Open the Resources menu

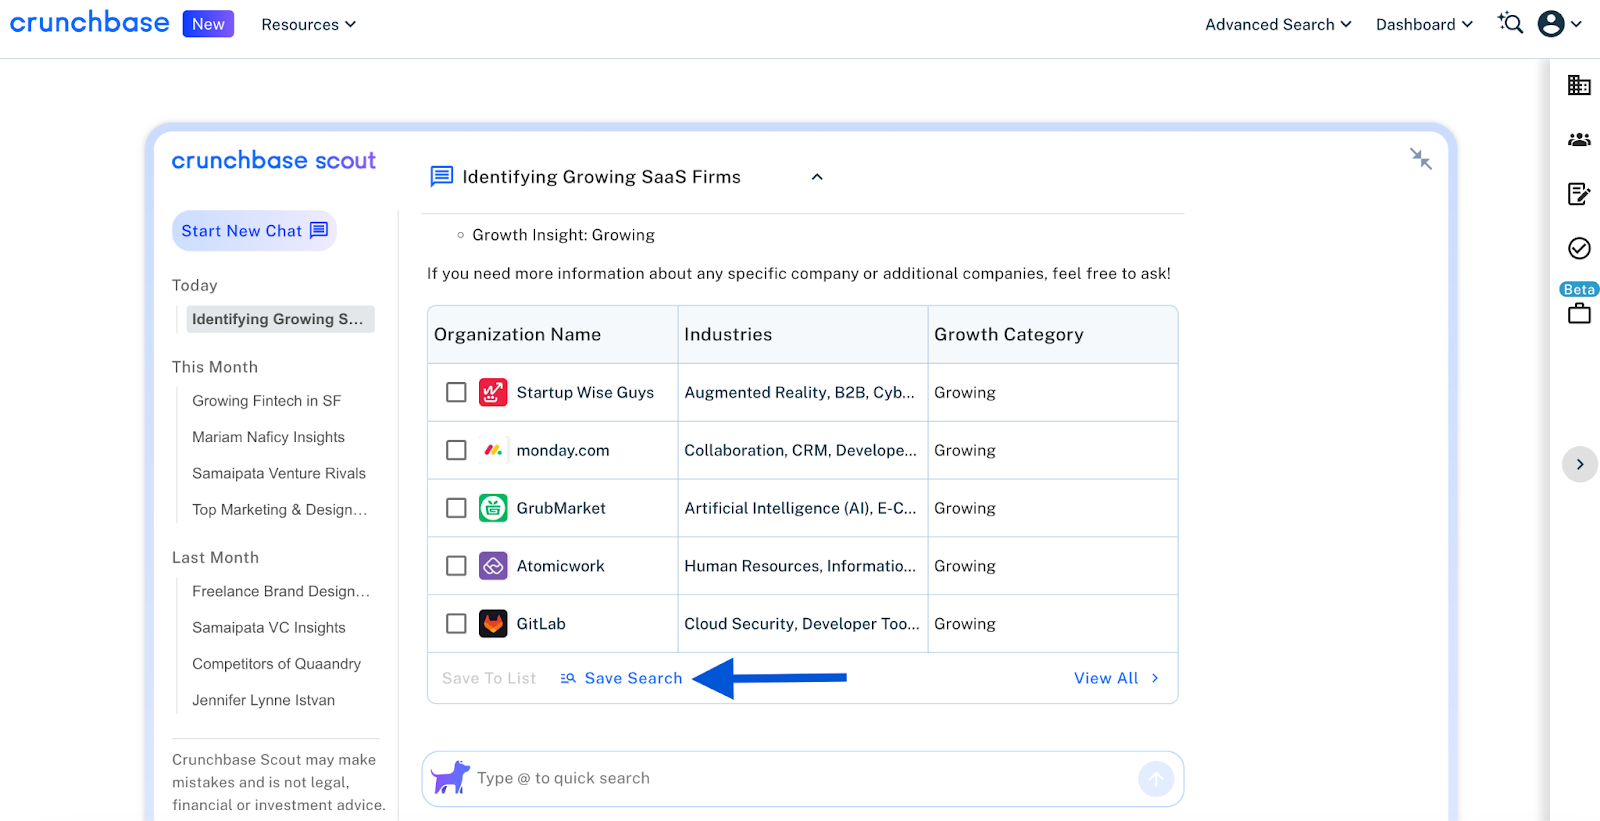[308, 24]
